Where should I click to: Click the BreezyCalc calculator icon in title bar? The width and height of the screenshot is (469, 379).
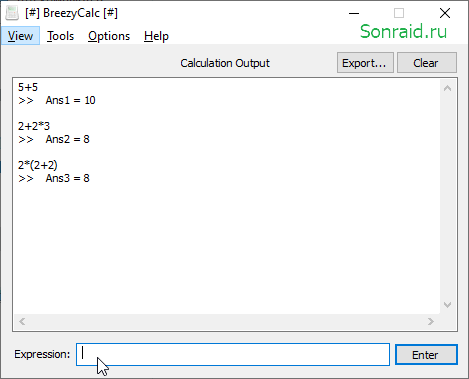(x=12, y=13)
